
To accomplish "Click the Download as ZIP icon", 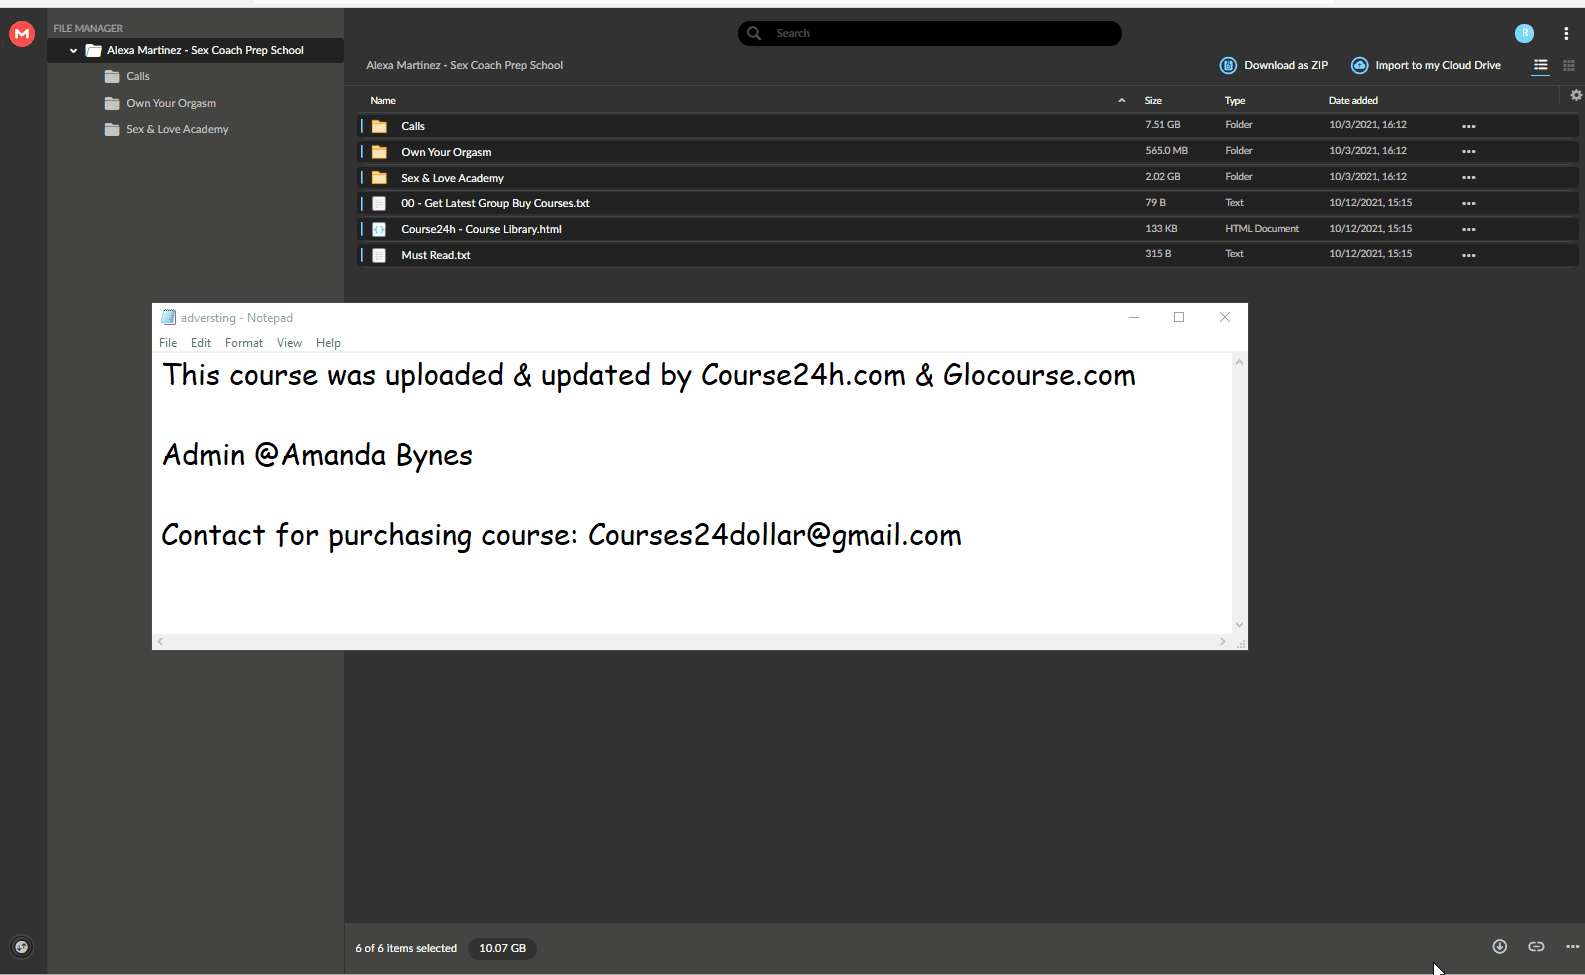I will point(1228,65).
